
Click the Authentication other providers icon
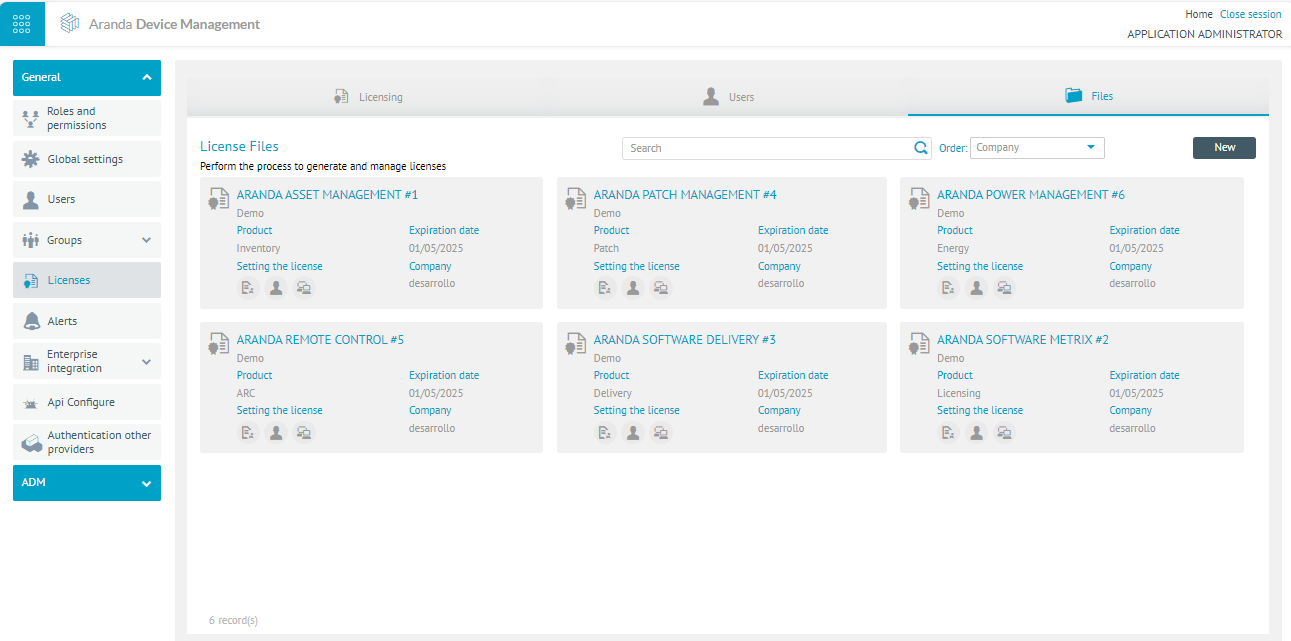(x=30, y=443)
